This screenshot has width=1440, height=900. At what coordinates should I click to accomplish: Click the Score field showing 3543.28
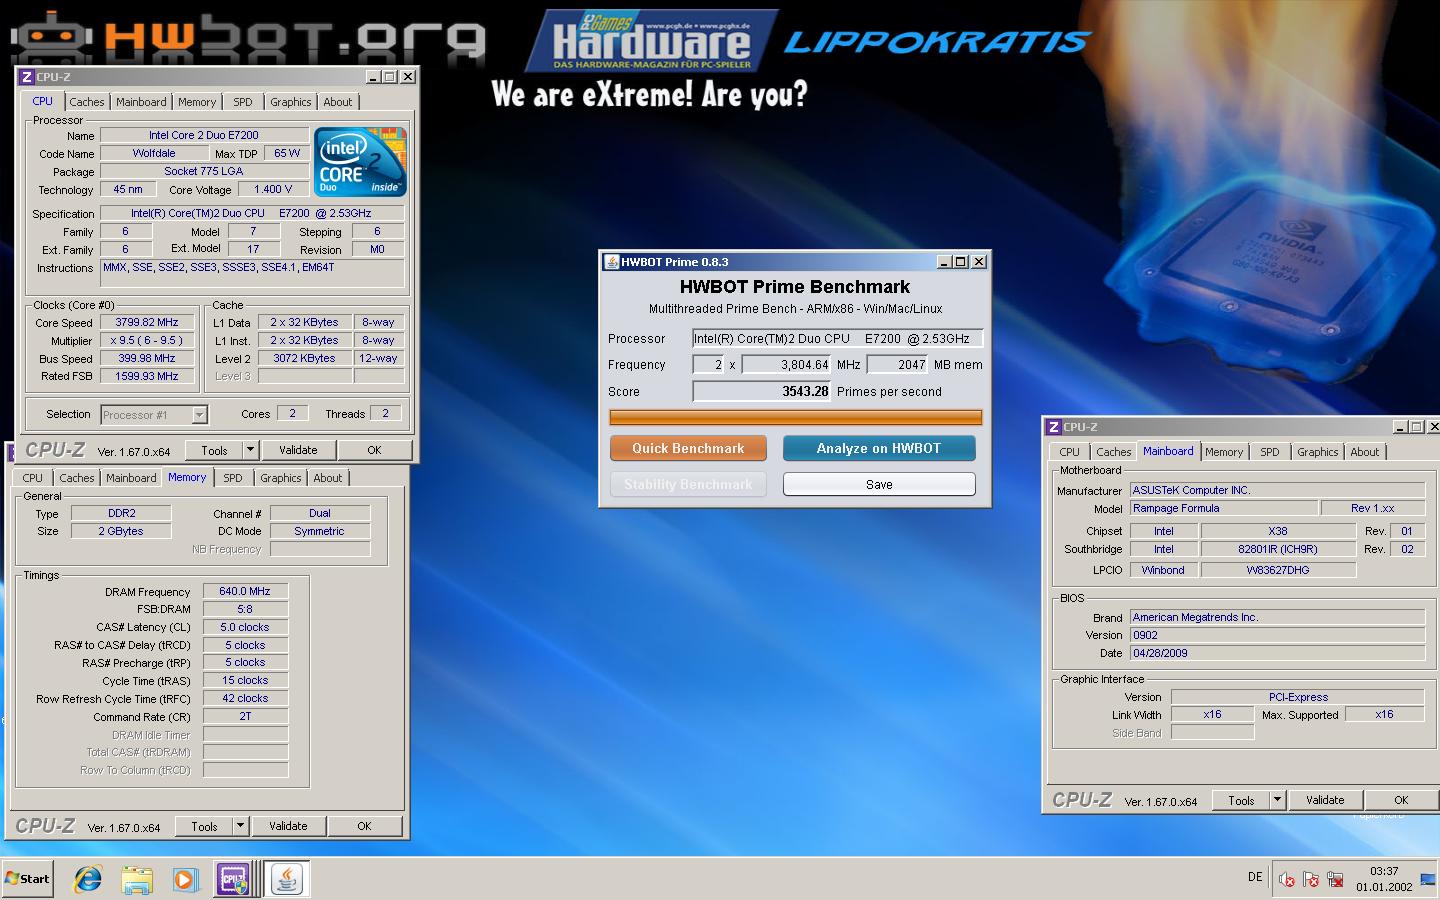(762, 391)
